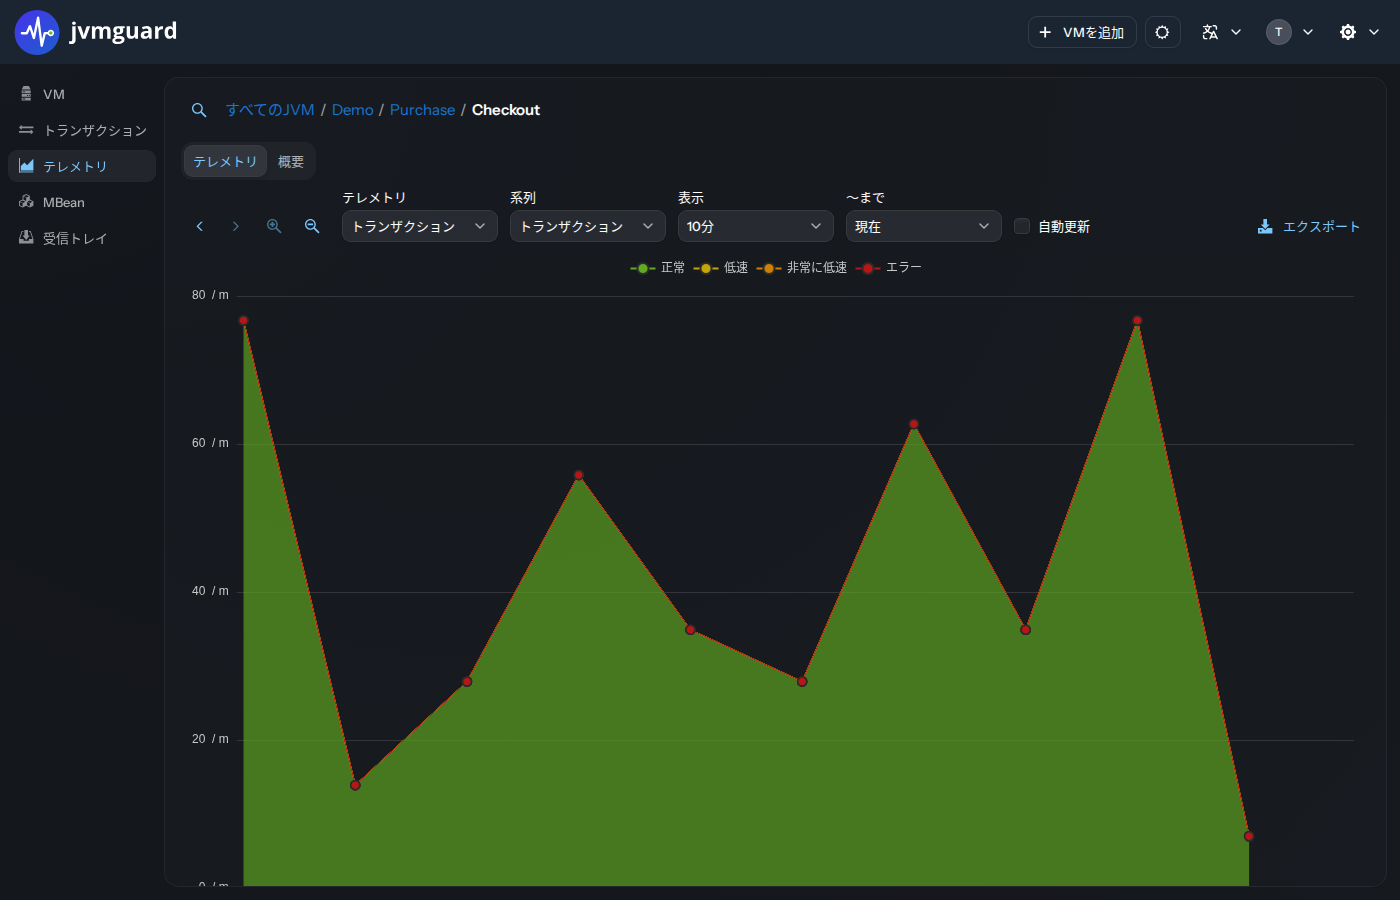The height and width of the screenshot is (900, 1400).
Task: Click the 80 / m axis label
Action: point(210,295)
